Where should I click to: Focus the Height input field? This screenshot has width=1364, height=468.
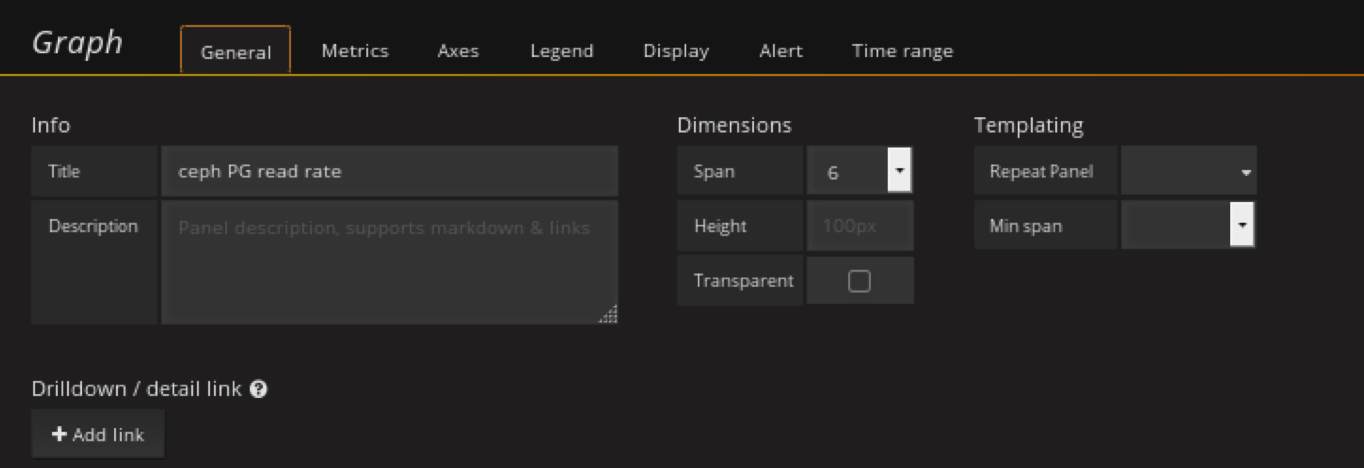[859, 226]
